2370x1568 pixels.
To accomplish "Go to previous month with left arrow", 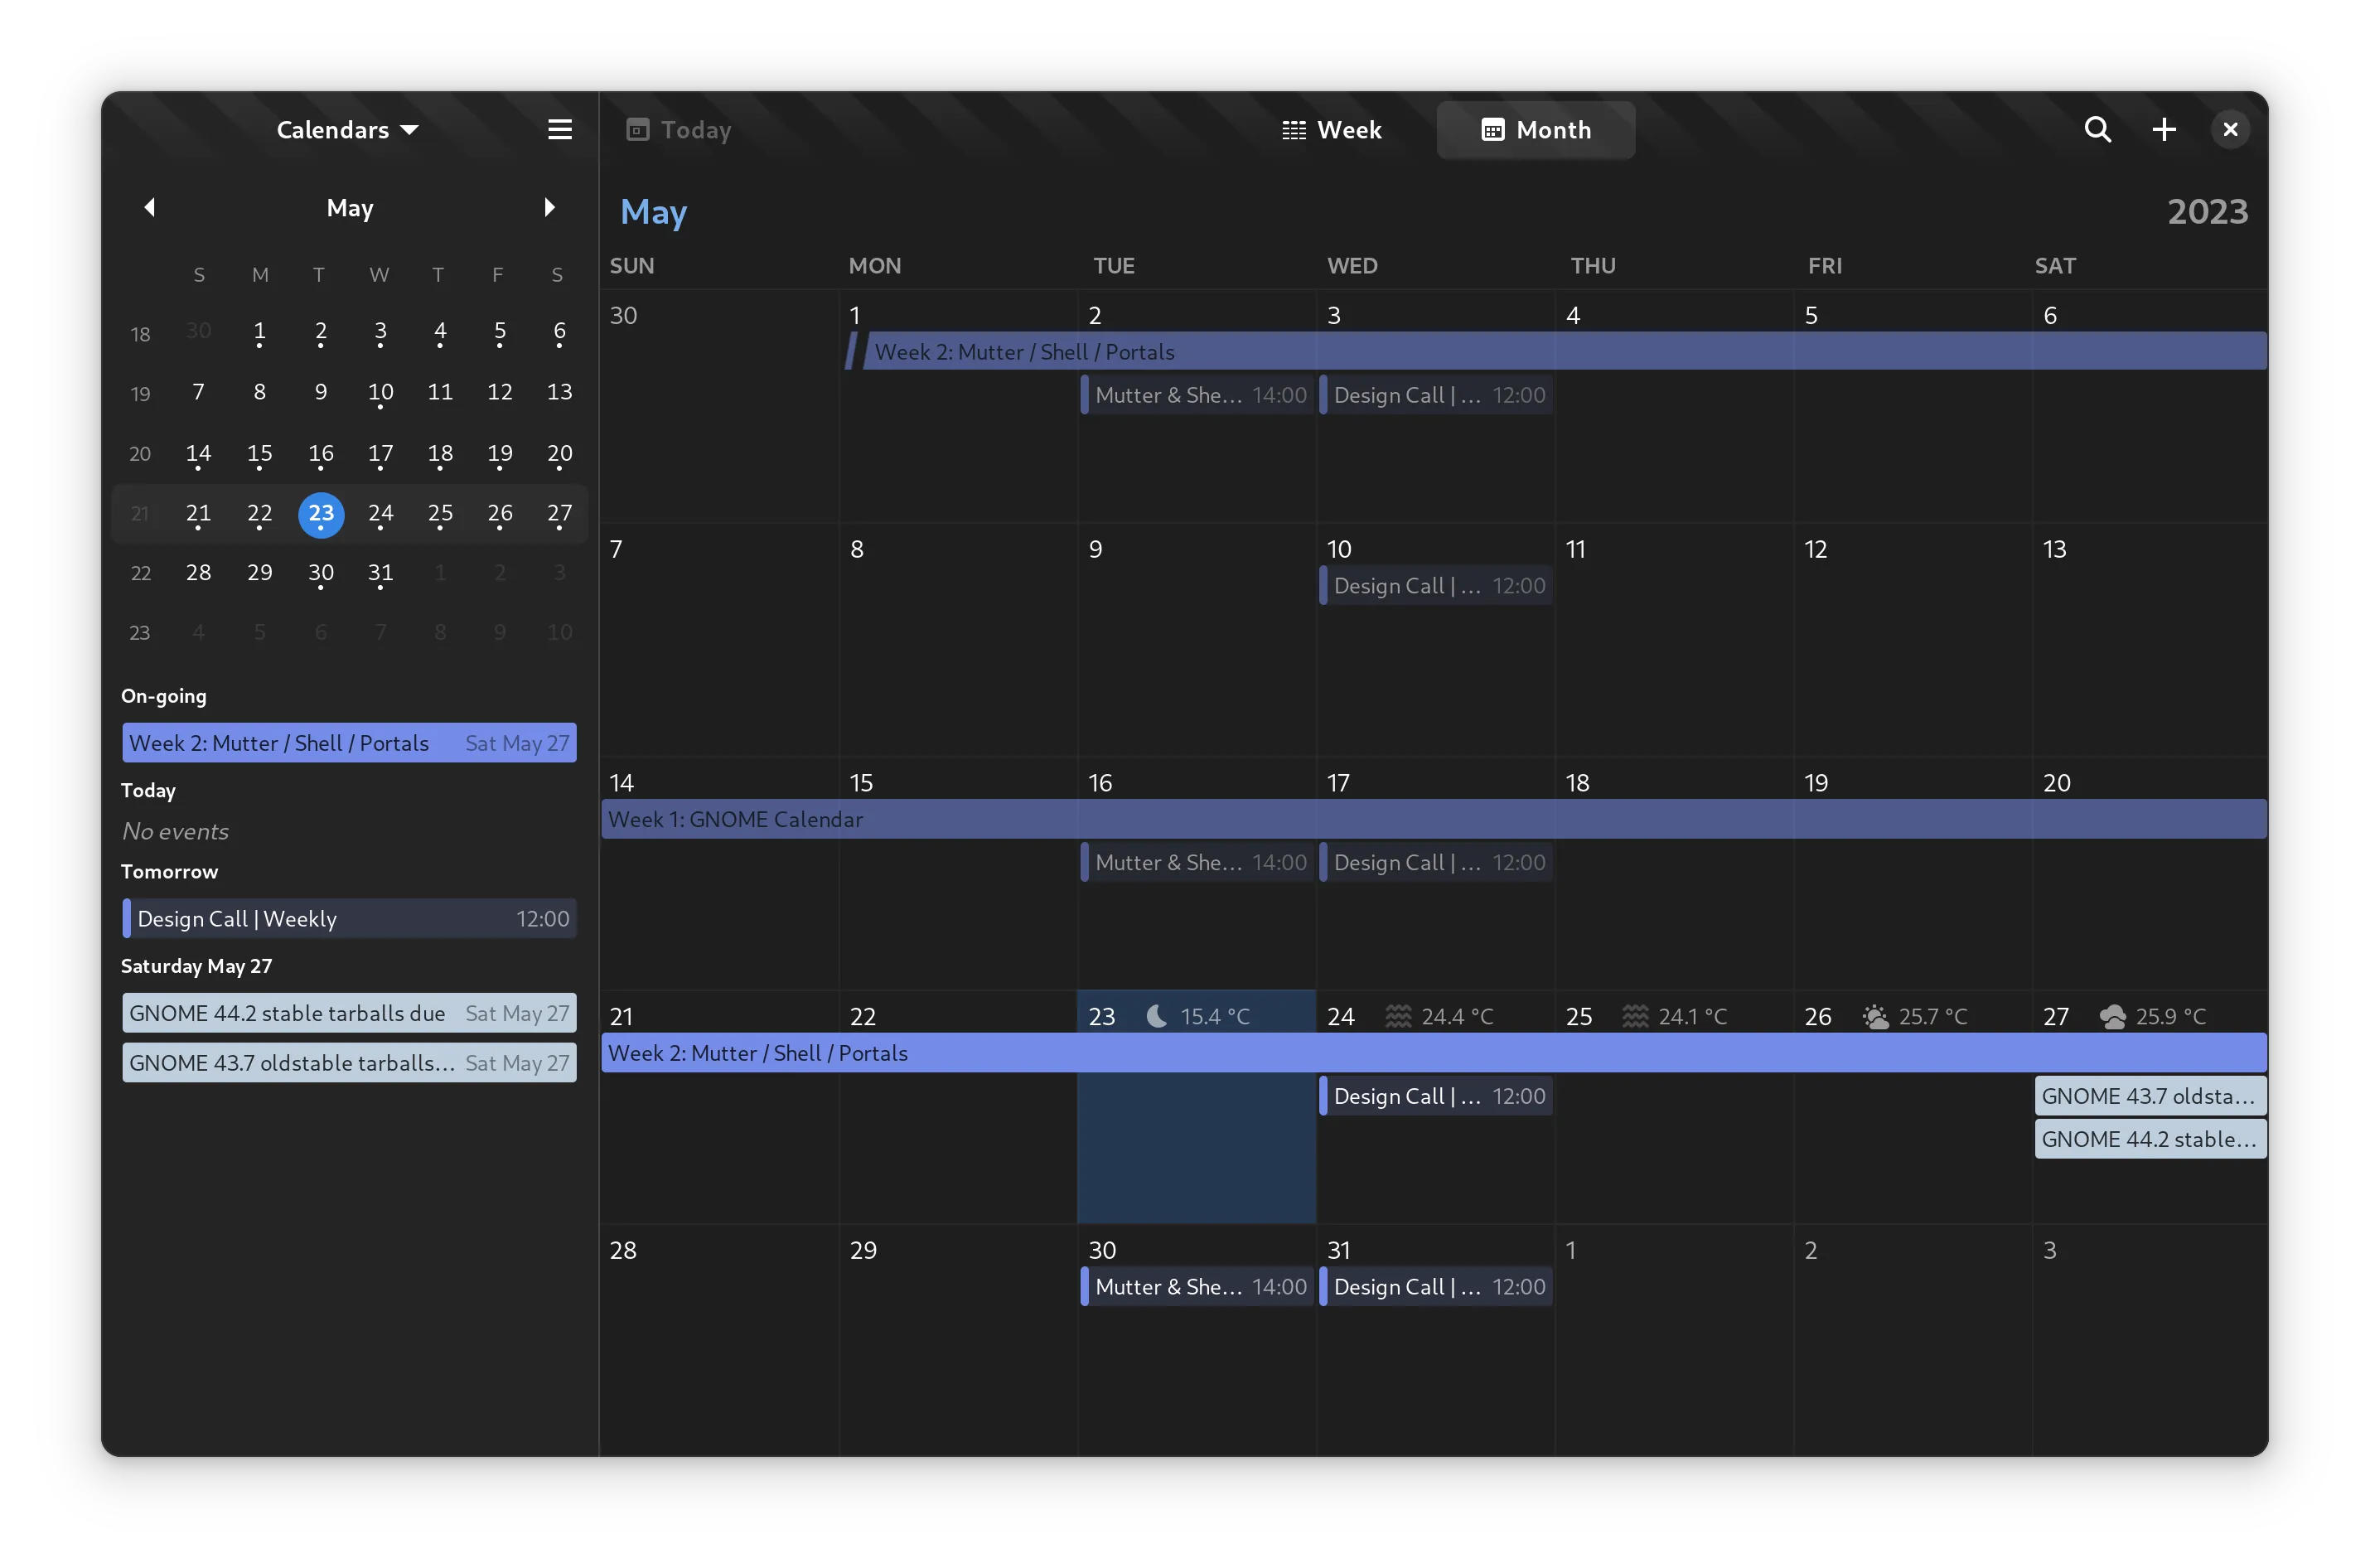I will coord(150,207).
